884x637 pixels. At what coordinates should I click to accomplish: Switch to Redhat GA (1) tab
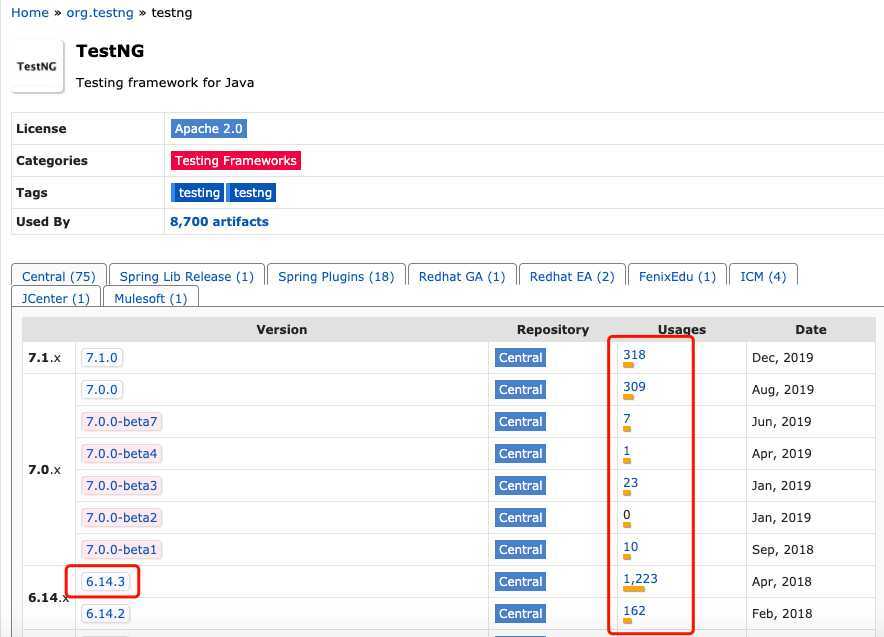coord(462,276)
